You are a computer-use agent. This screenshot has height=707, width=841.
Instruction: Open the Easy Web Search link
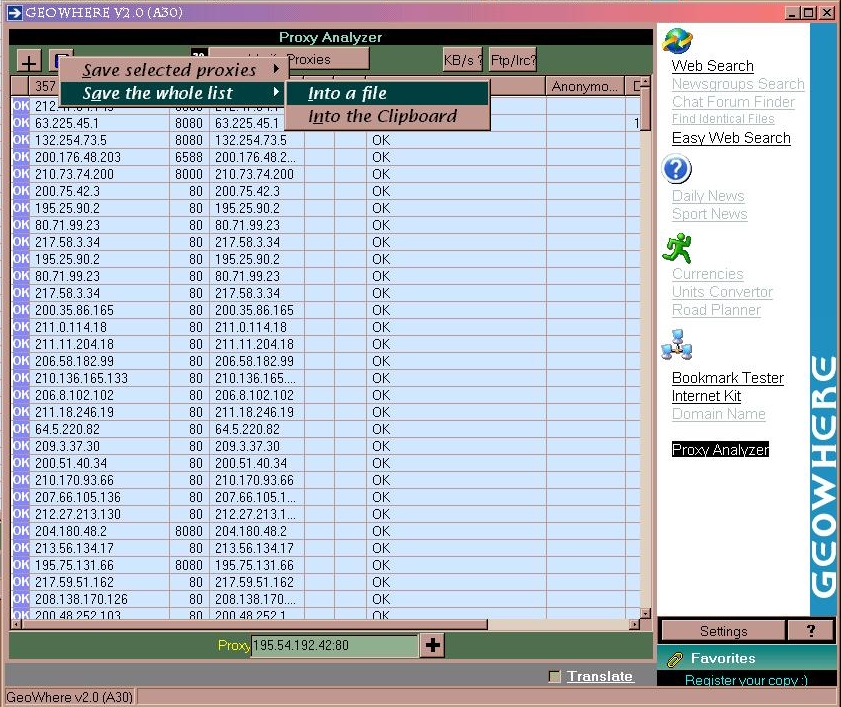tap(731, 138)
